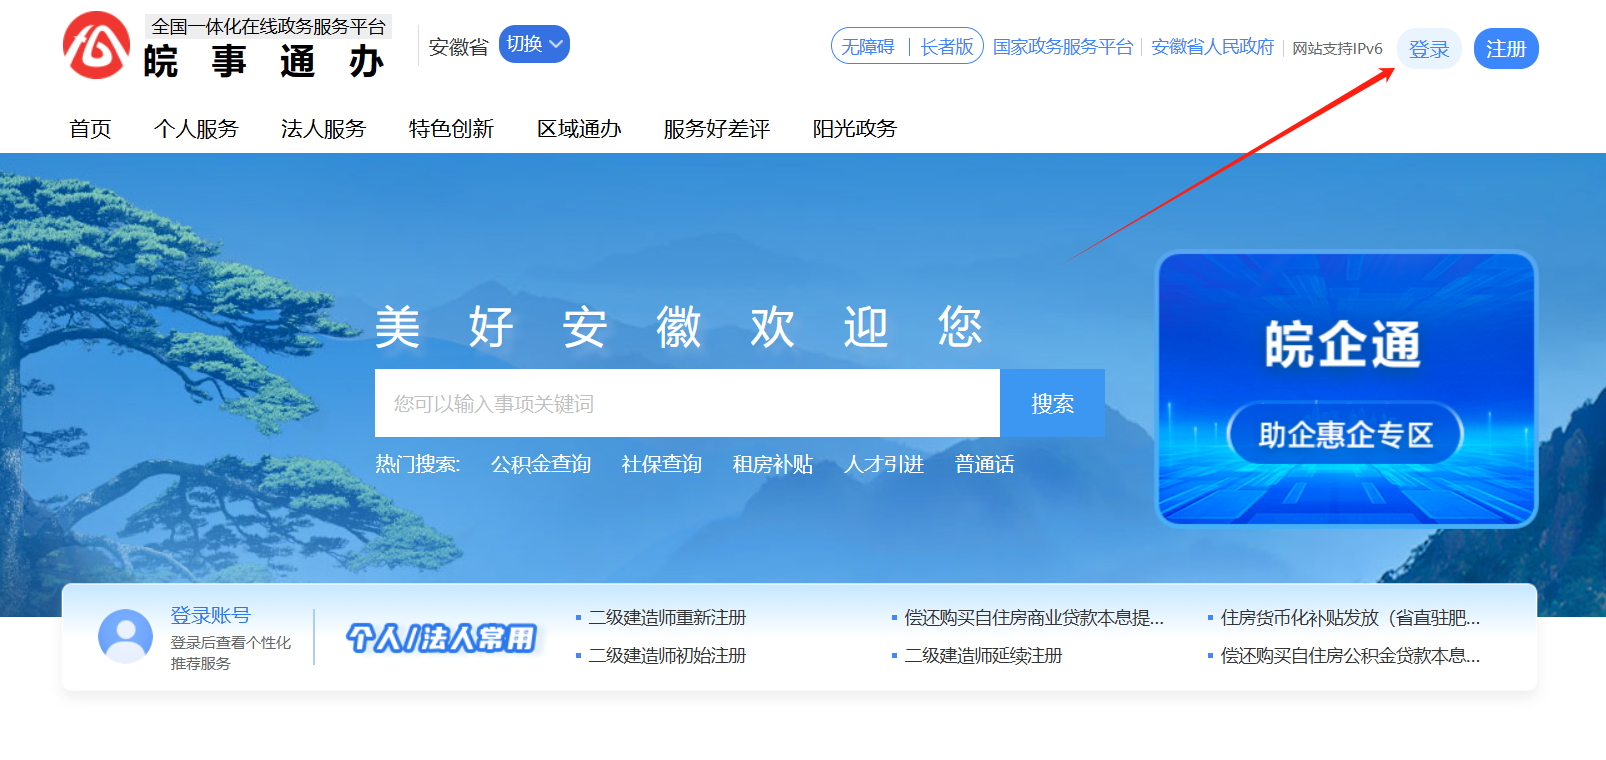Go to 首页 home tab
Viewport: 1606px width, 760px height.
tap(90, 129)
